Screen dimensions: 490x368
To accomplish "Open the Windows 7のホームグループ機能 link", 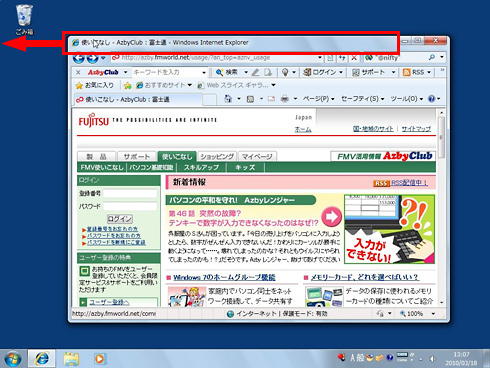I will pyautogui.click(x=224, y=277).
